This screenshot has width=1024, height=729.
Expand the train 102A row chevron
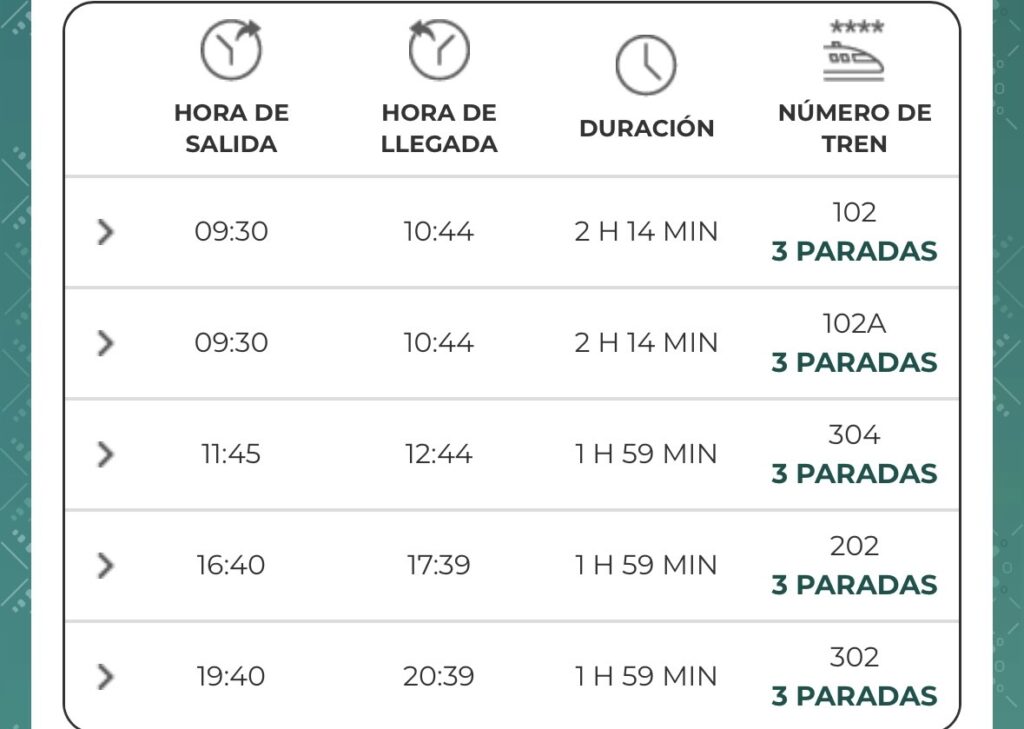point(106,343)
